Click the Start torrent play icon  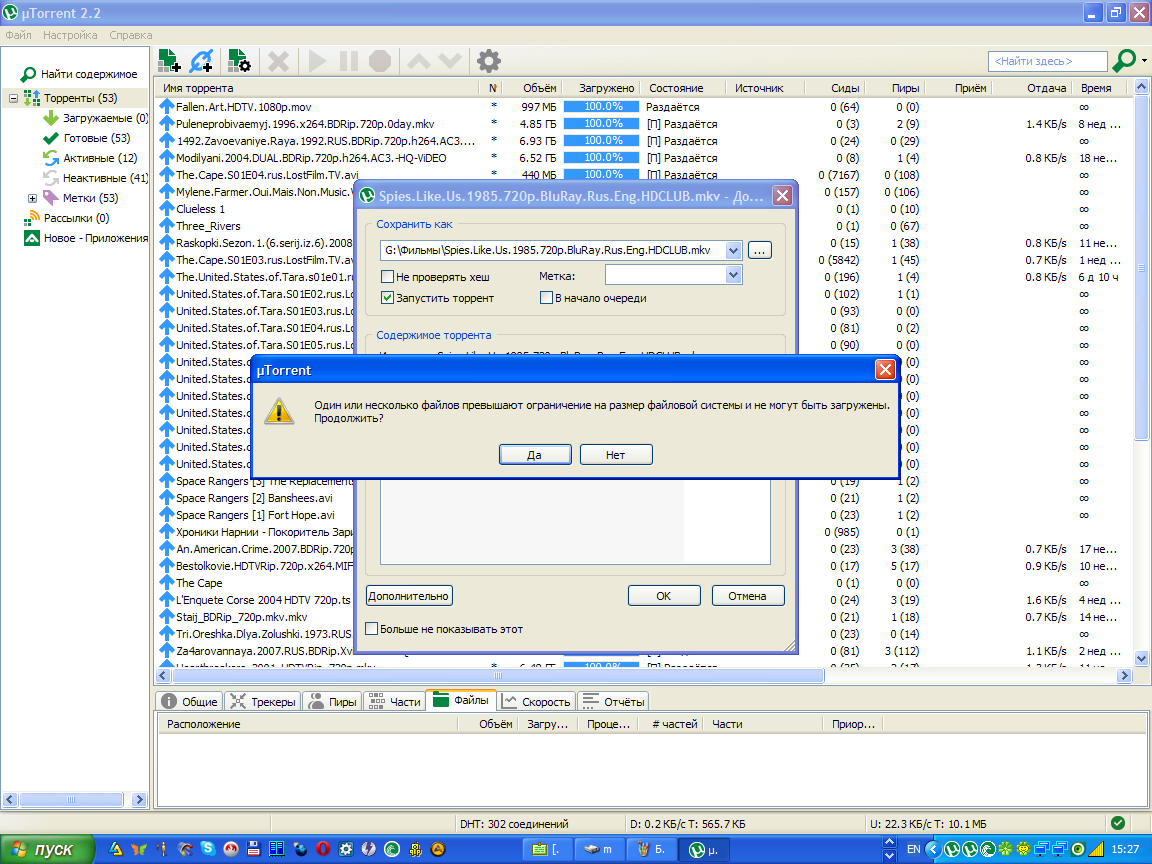[x=317, y=61]
